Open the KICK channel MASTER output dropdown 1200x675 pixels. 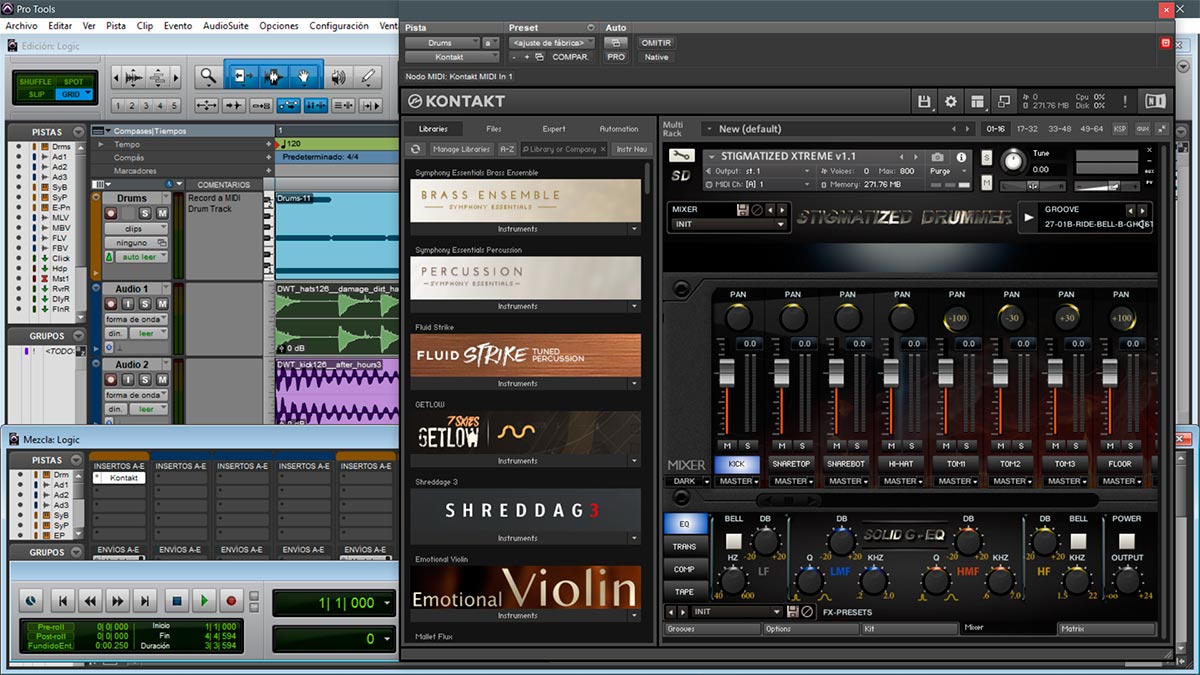tap(736, 481)
